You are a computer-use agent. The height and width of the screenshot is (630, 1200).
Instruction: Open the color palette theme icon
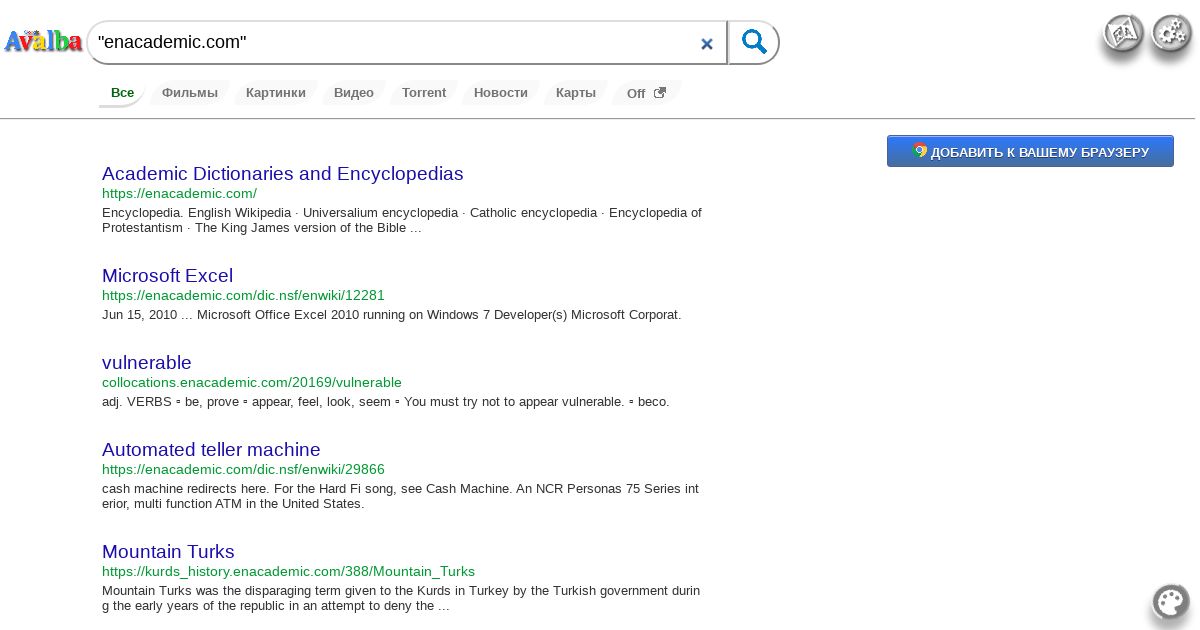point(1171,602)
